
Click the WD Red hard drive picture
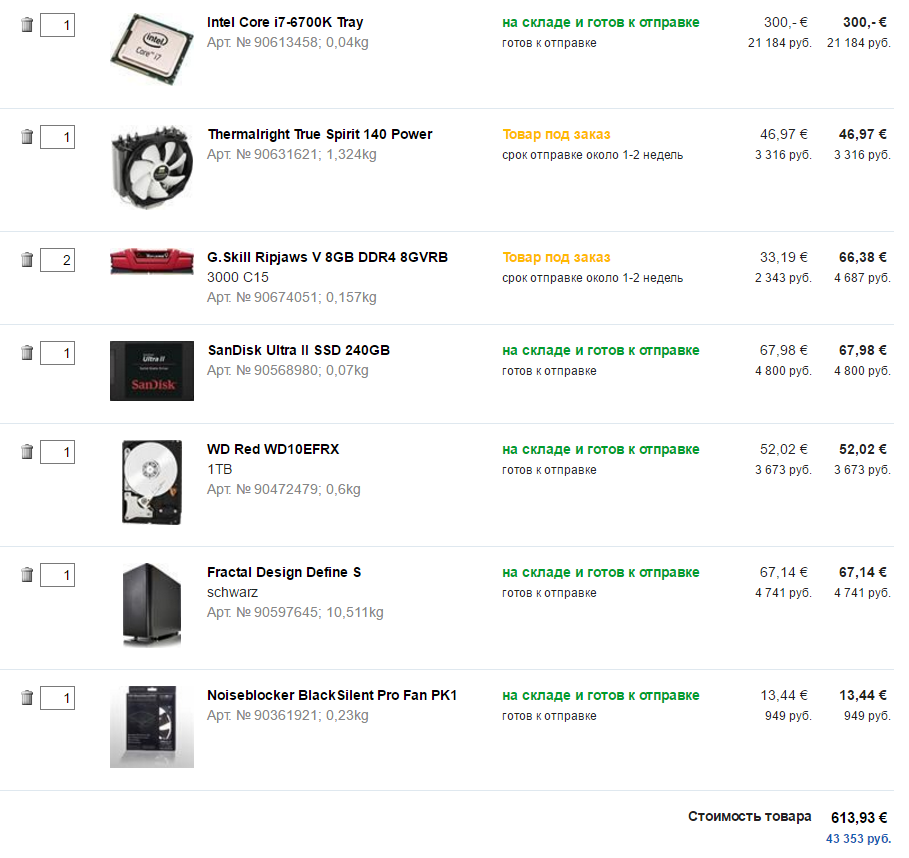tap(151, 482)
